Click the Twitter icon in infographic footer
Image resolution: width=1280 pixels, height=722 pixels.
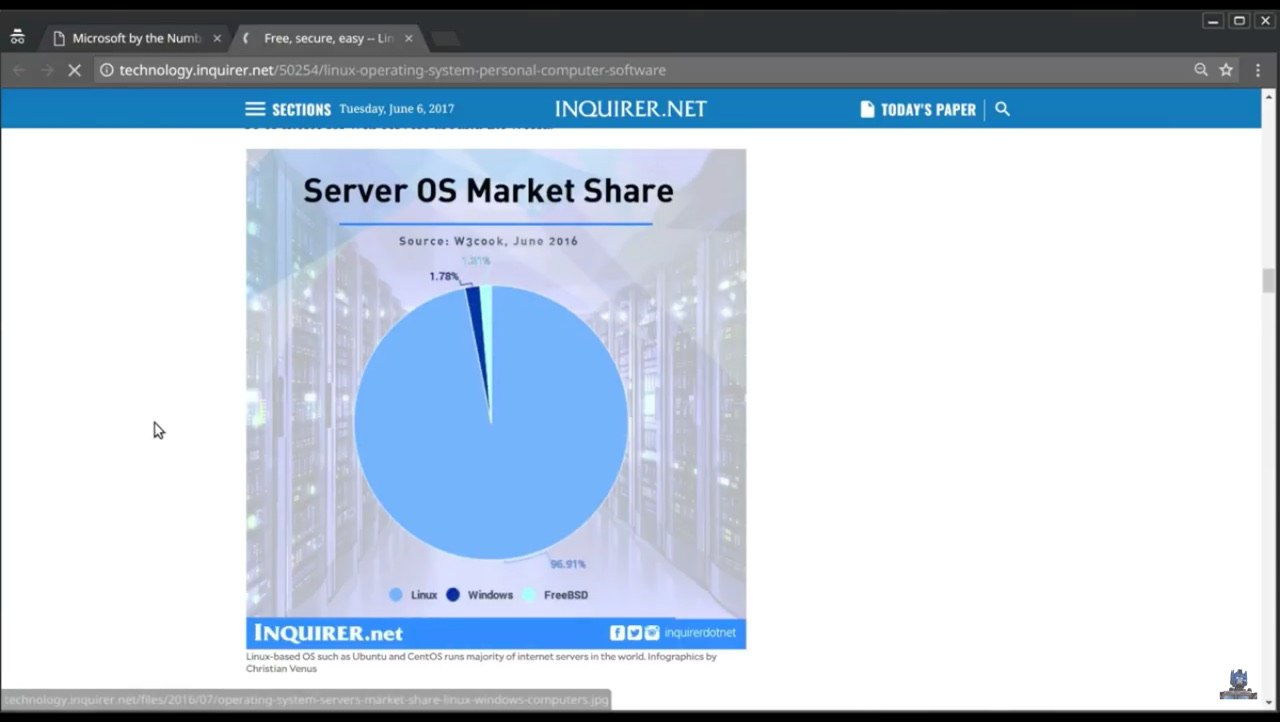point(634,632)
